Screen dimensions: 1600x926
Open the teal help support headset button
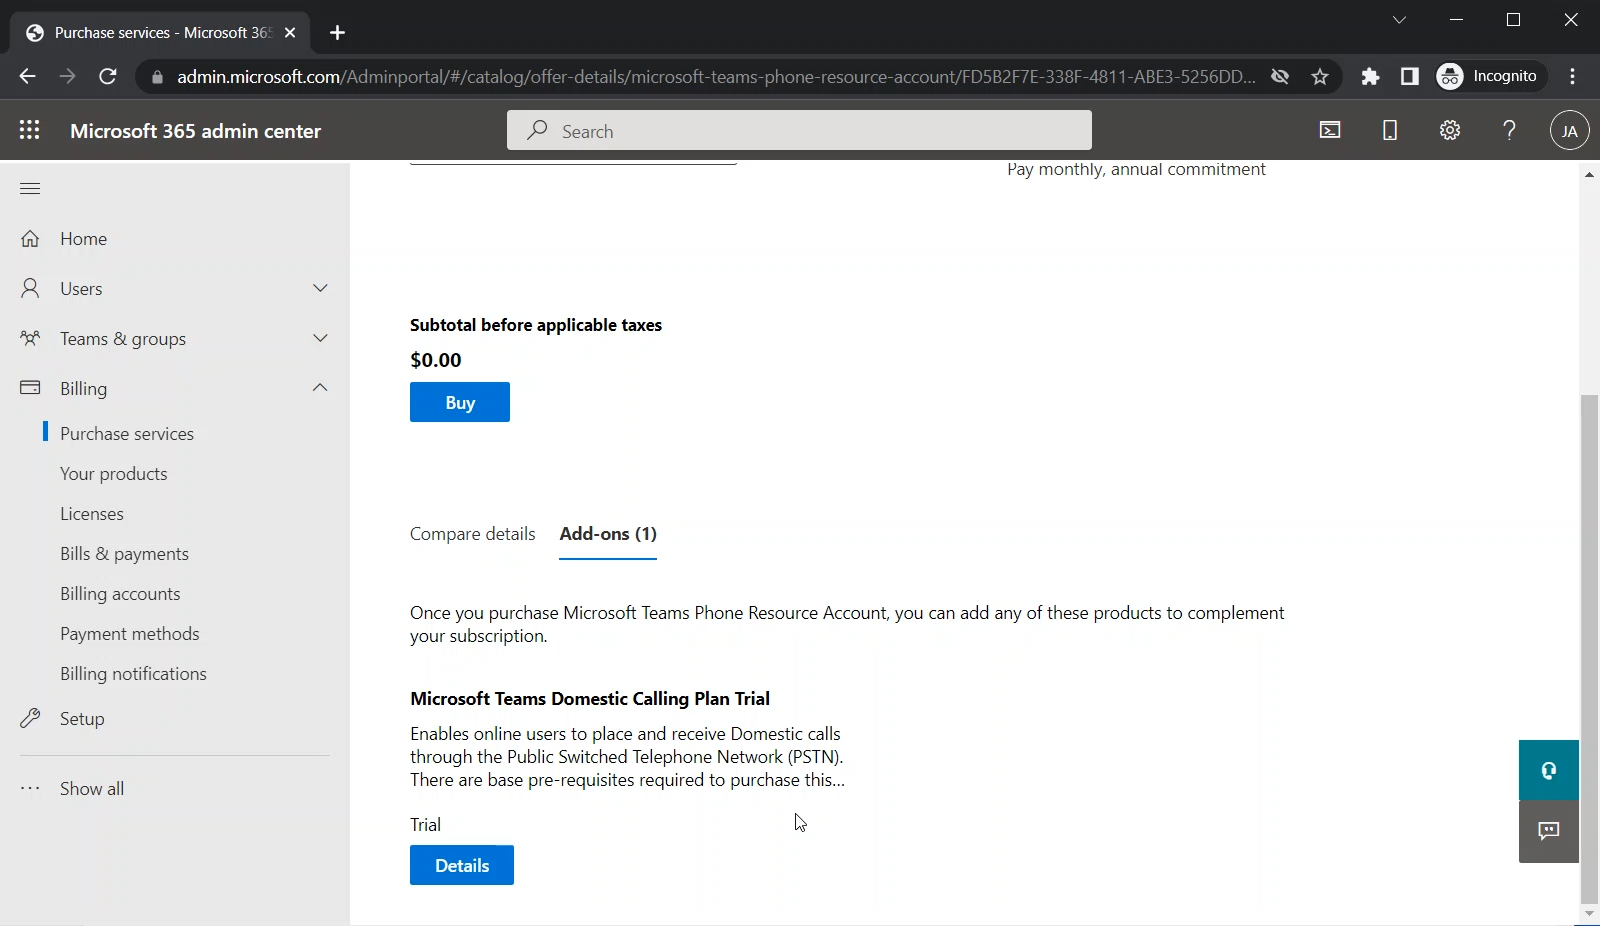(x=1548, y=770)
